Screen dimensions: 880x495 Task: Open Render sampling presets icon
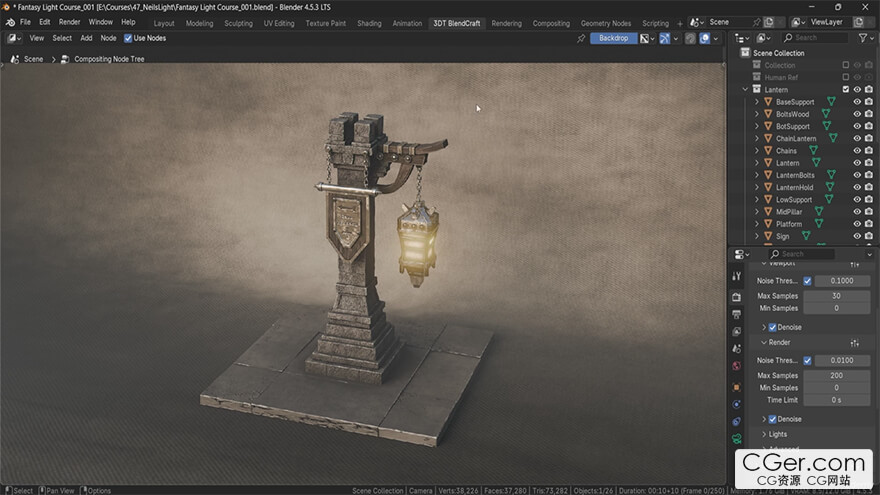point(855,342)
